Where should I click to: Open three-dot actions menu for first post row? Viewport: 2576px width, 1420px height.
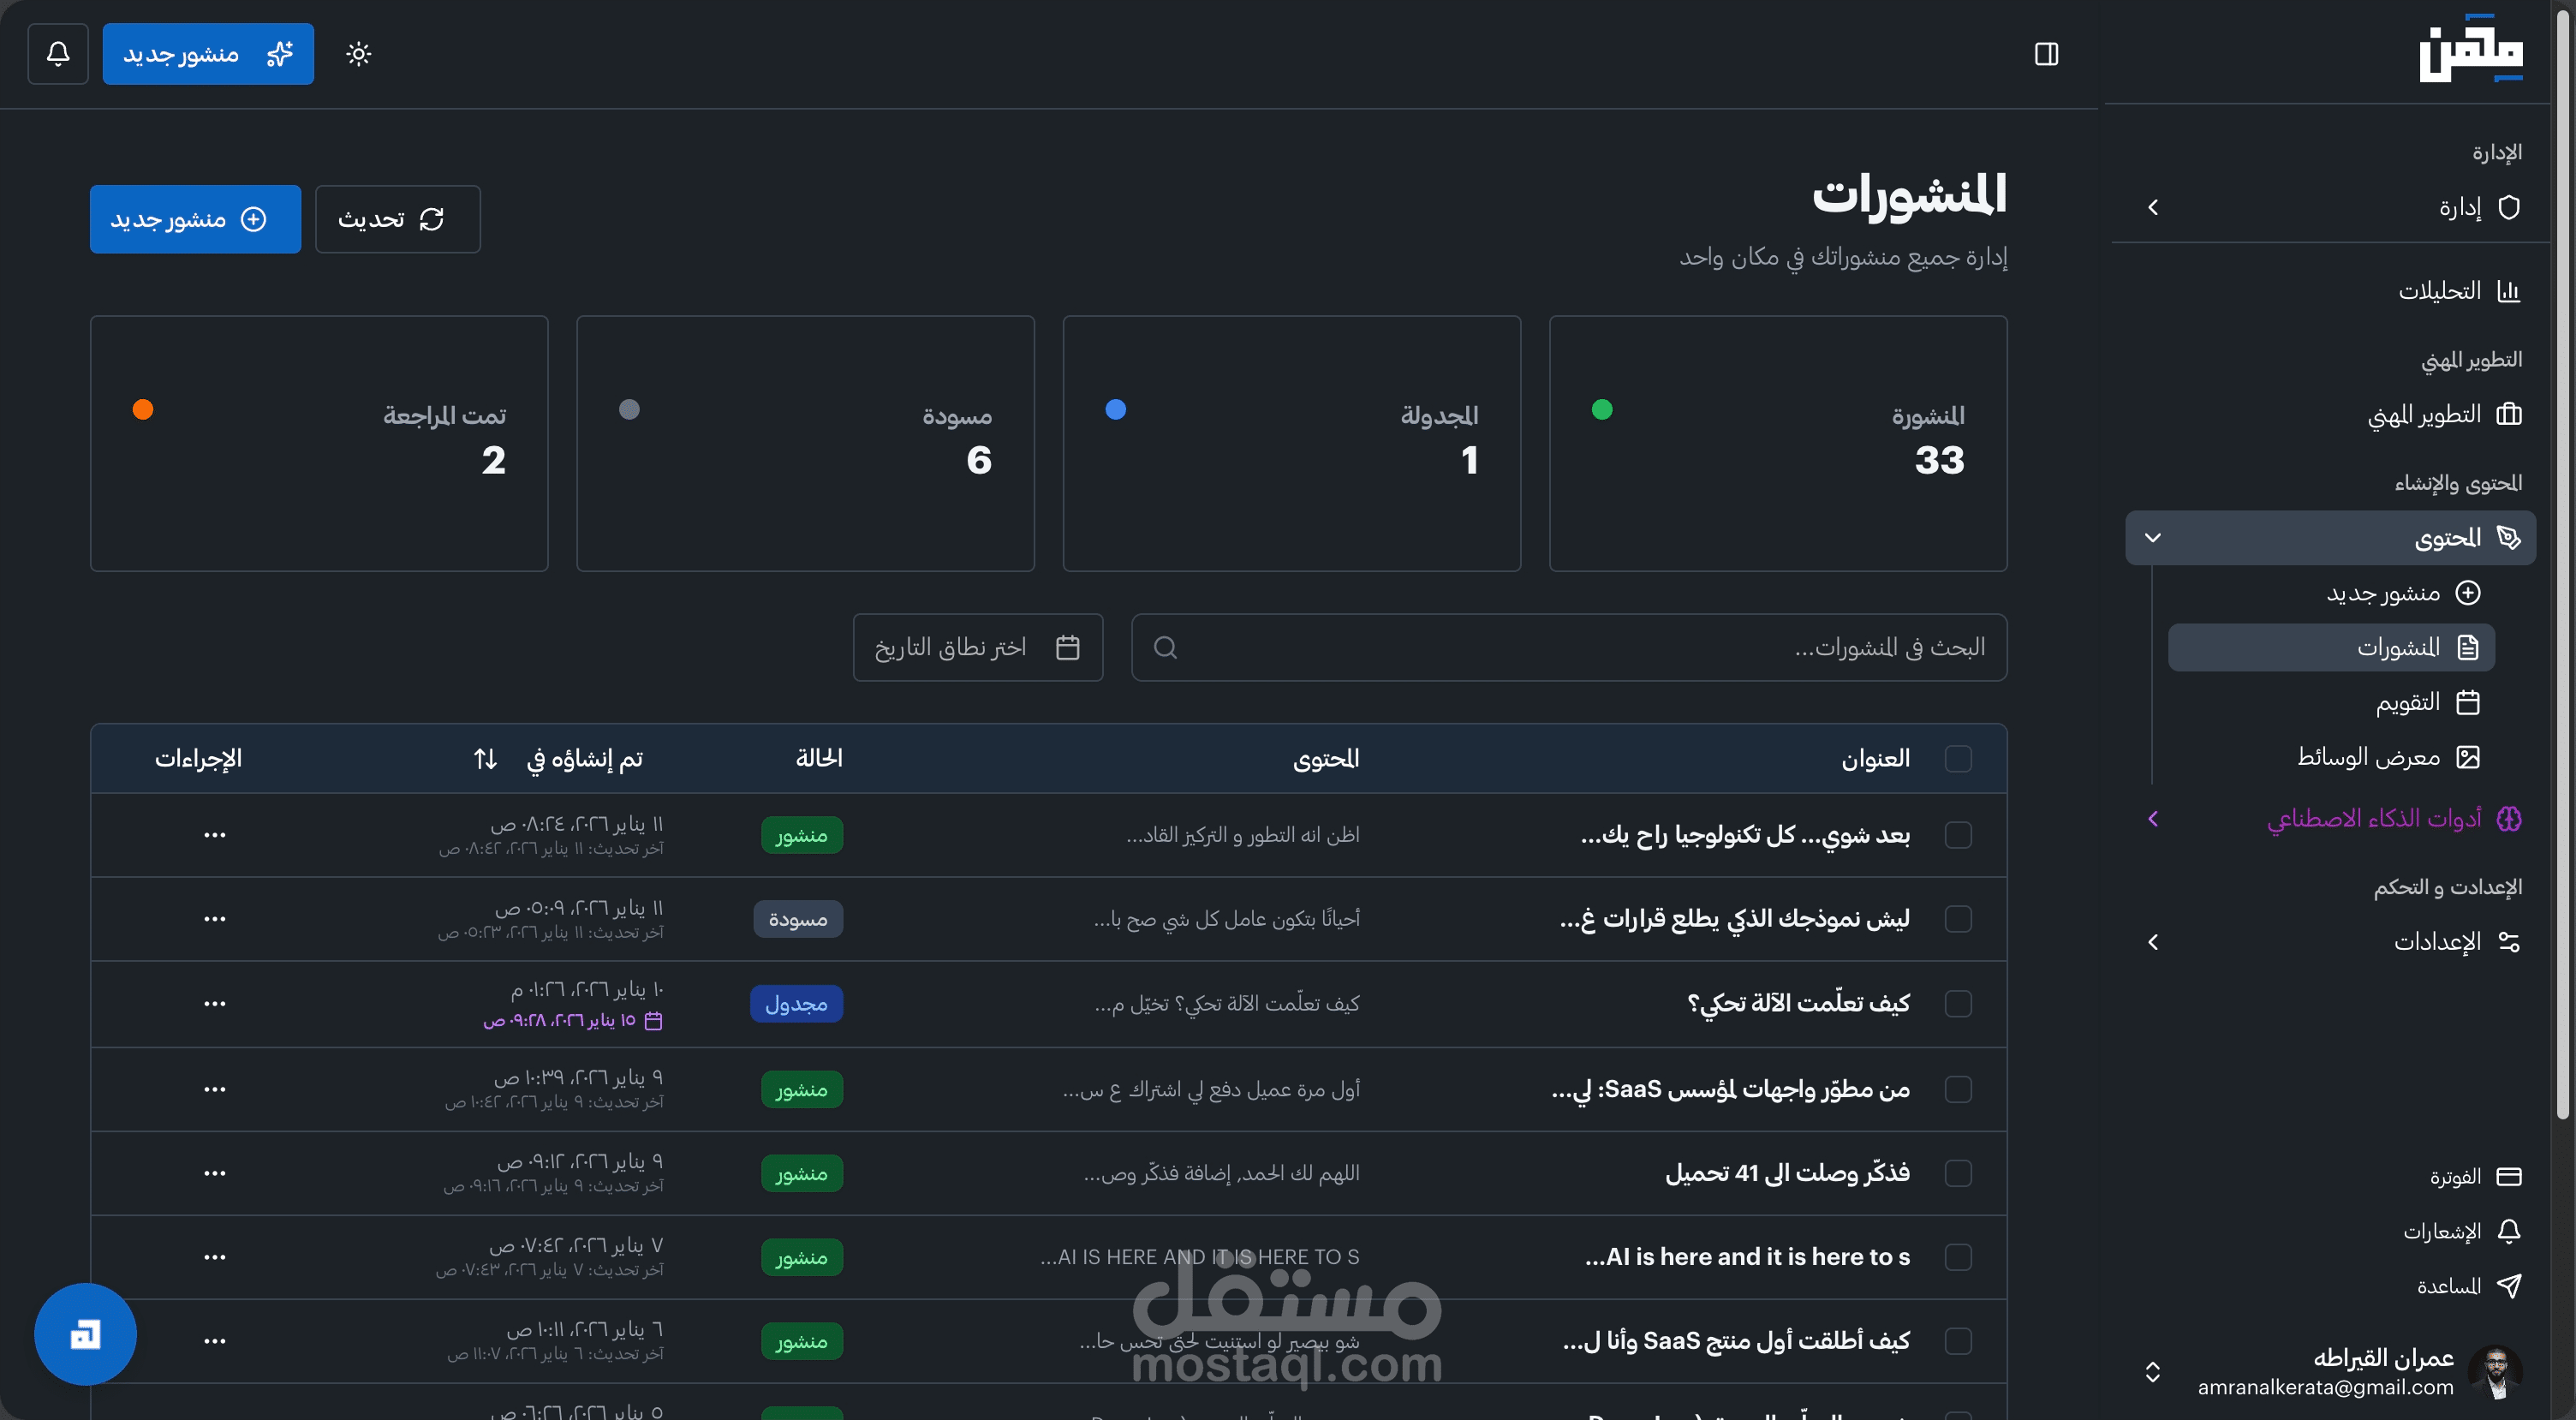coord(214,835)
